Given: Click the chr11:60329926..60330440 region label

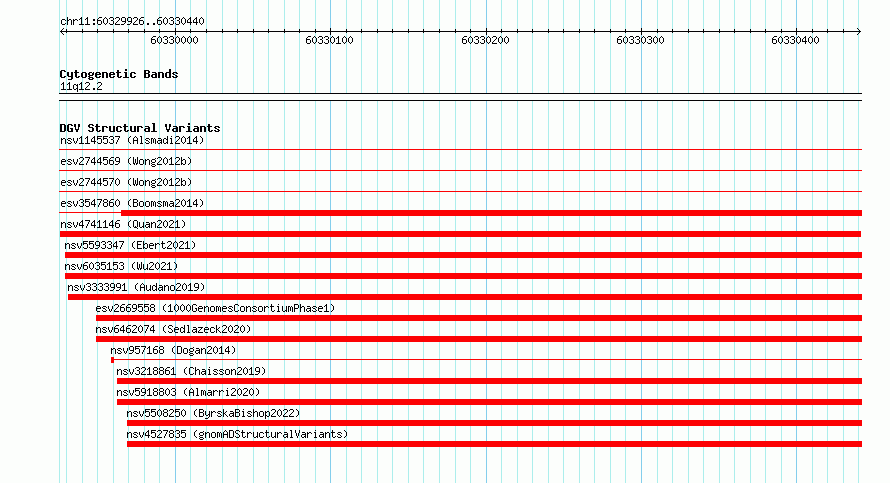Looking at the screenshot, I should pyautogui.click(x=132, y=22).
